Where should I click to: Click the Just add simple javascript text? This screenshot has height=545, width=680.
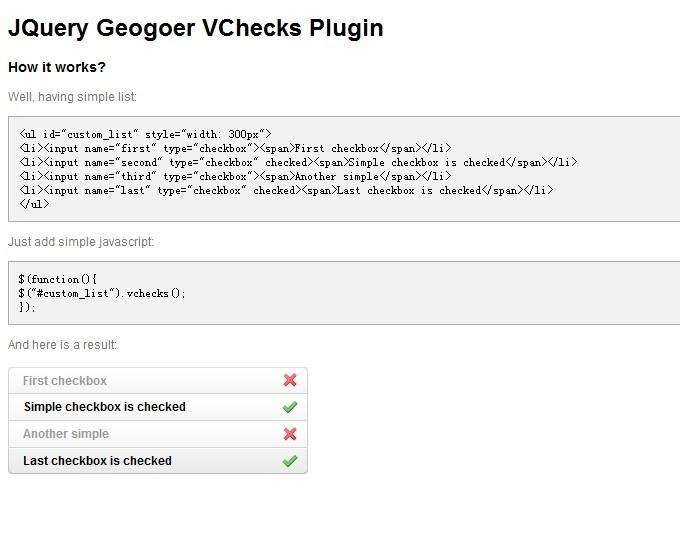[81, 241]
